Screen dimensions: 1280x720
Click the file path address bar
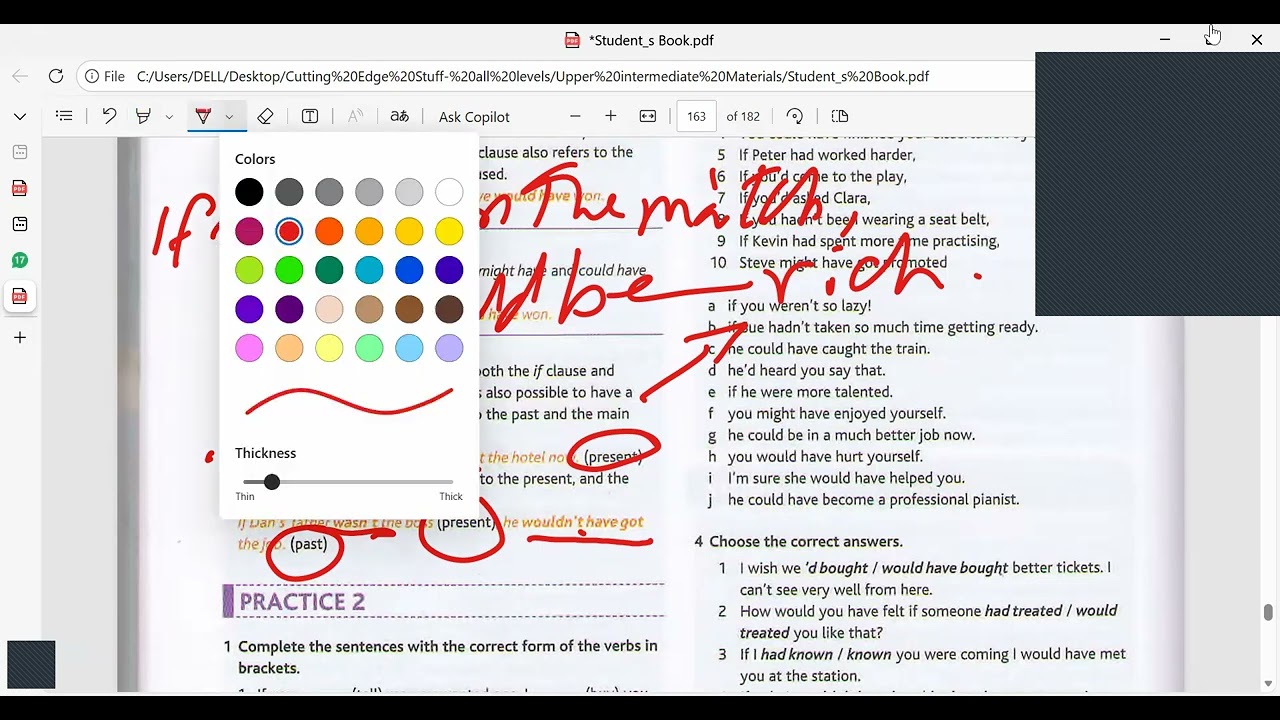532,76
